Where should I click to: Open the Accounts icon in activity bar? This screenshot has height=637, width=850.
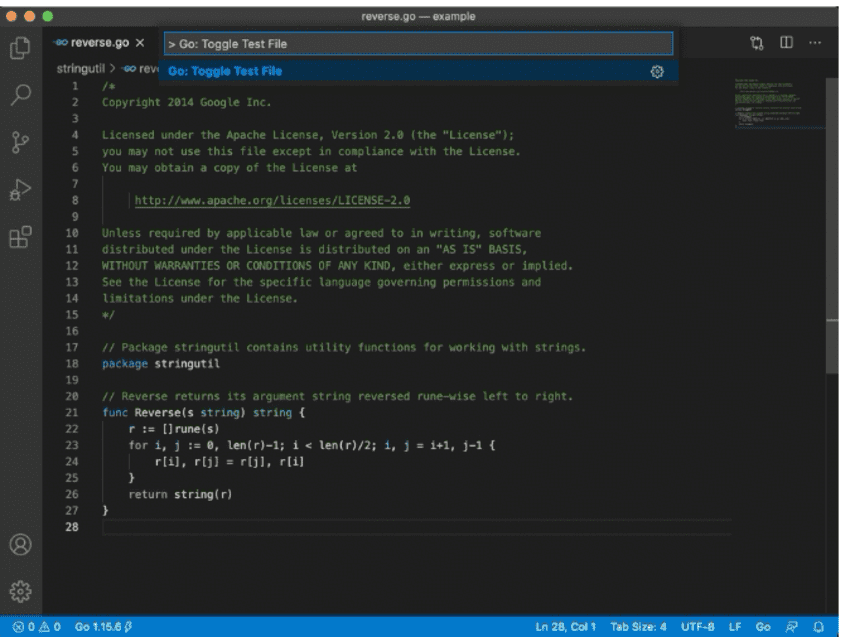pos(20,545)
